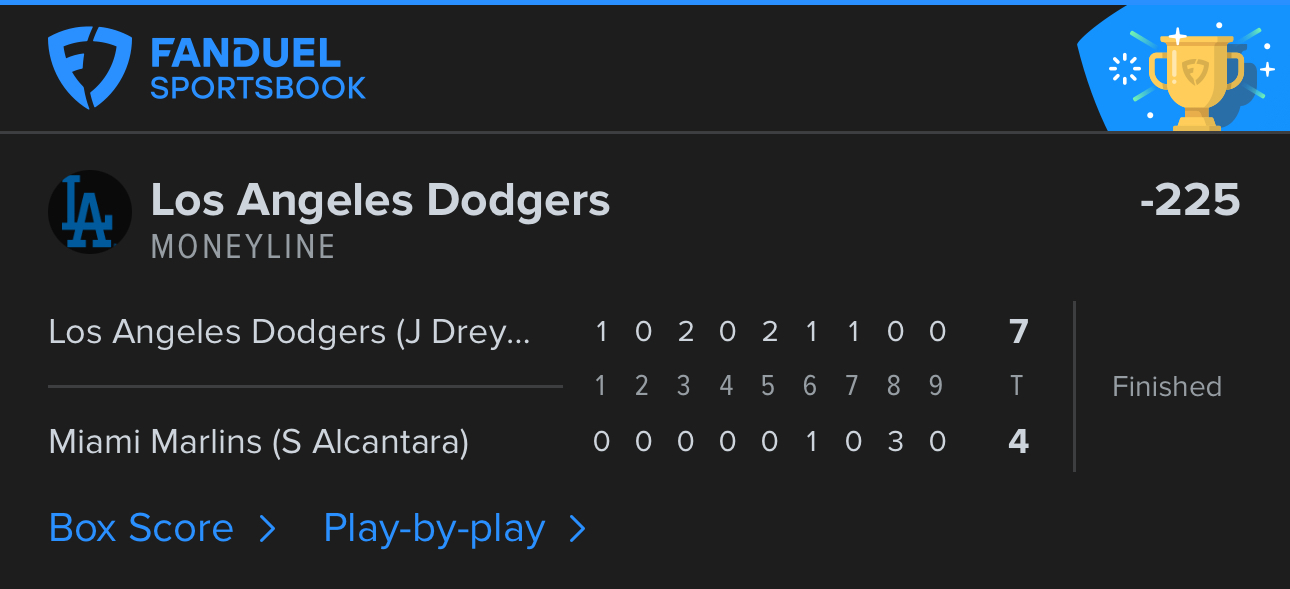1290x589 pixels.
Task: Expand the chevron next to Play-by-play
Action: [577, 529]
